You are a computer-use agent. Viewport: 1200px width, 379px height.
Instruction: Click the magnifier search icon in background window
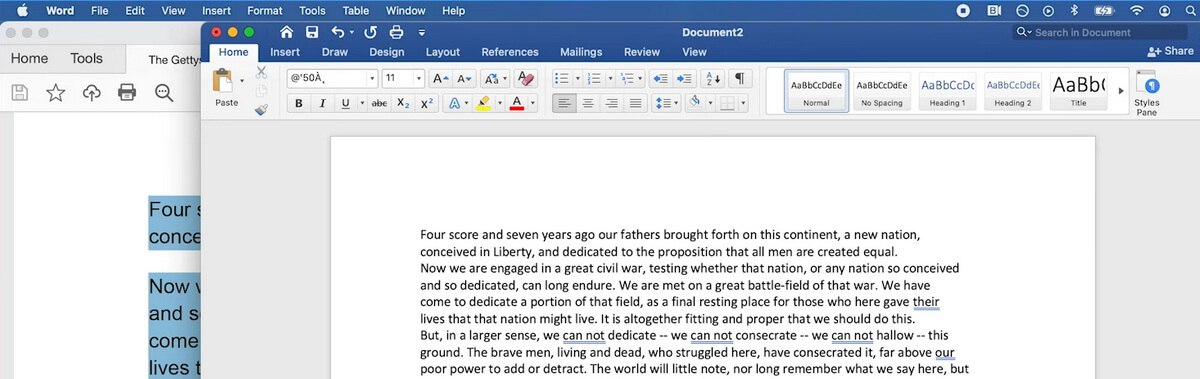164,93
